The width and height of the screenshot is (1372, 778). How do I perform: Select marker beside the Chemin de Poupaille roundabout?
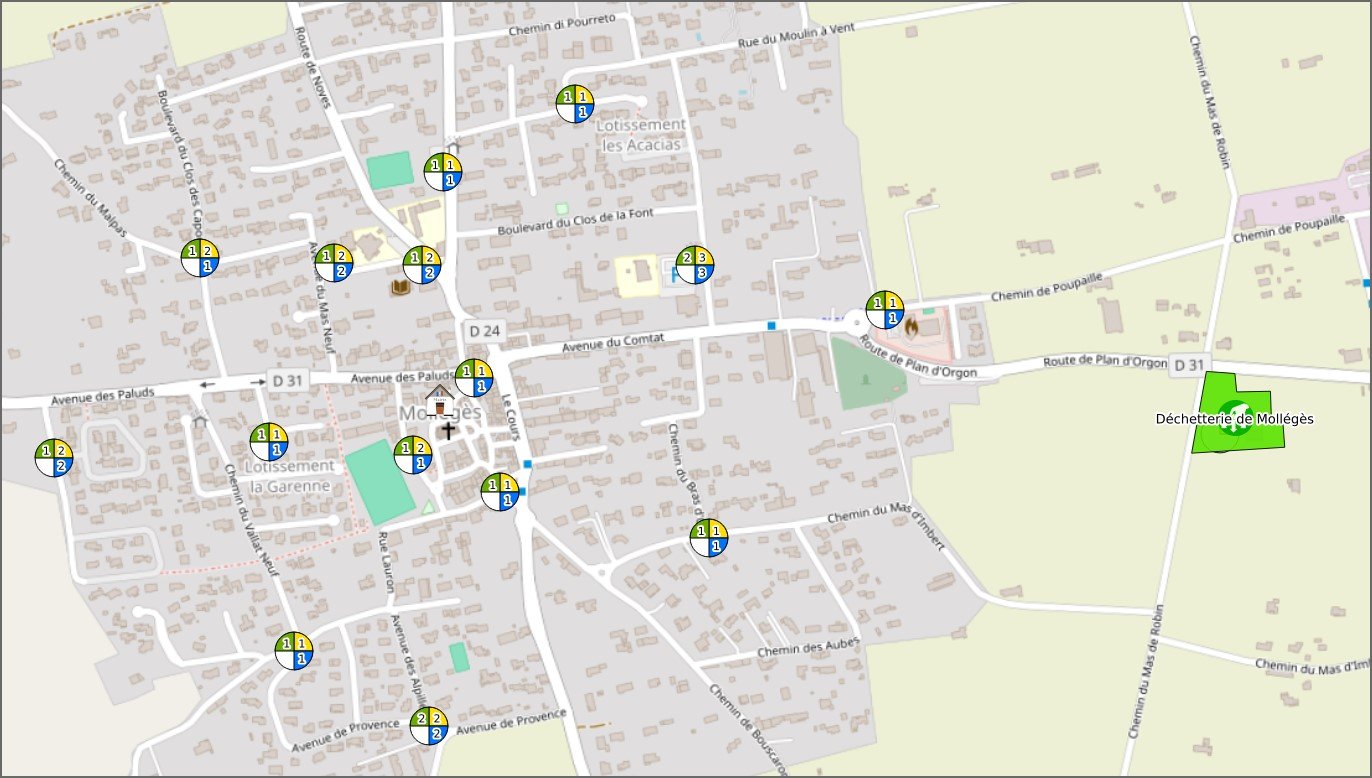coord(885,310)
